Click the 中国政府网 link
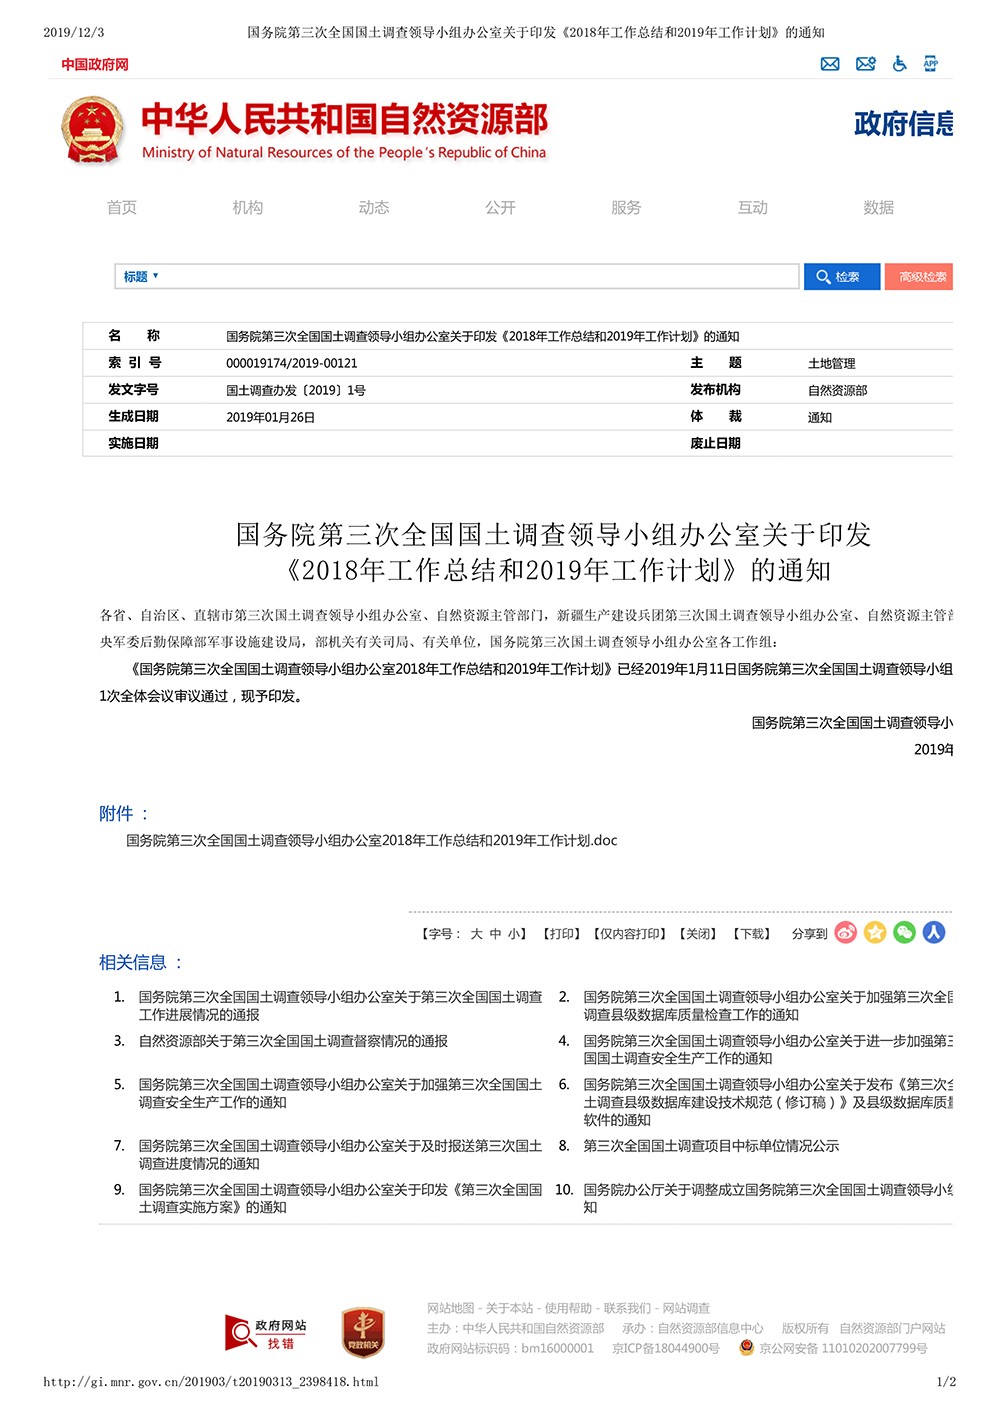1000x1415 pixels. pyautogui.click(x=95, y=64)
